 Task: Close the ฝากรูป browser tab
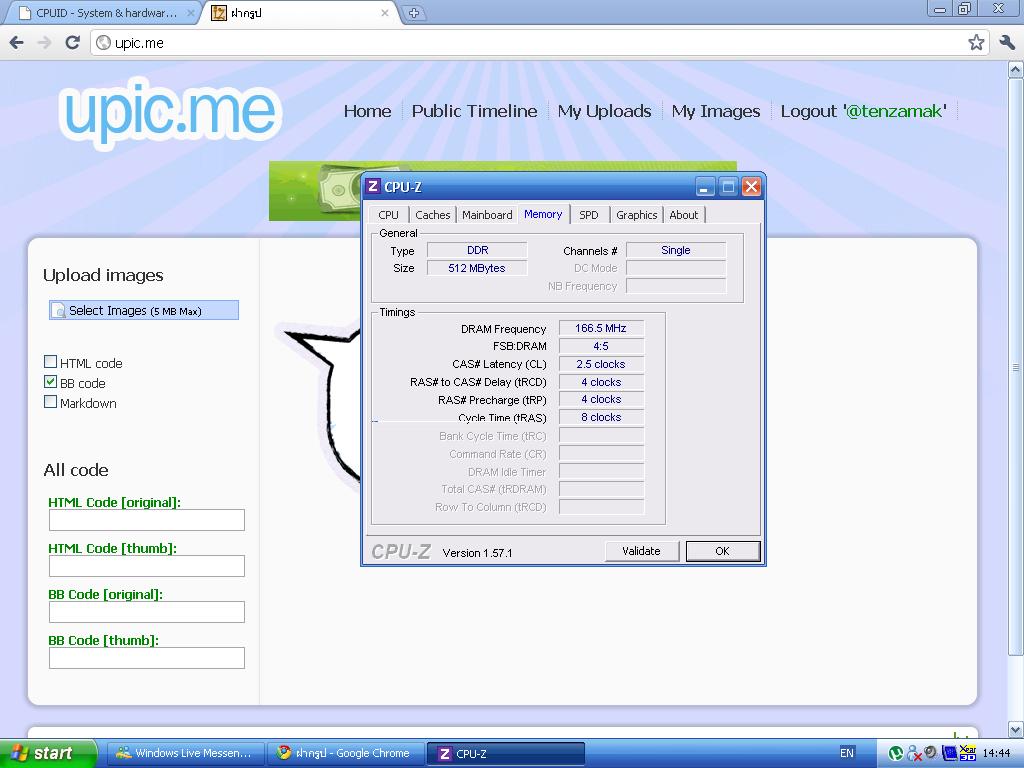tap(385, 13)
